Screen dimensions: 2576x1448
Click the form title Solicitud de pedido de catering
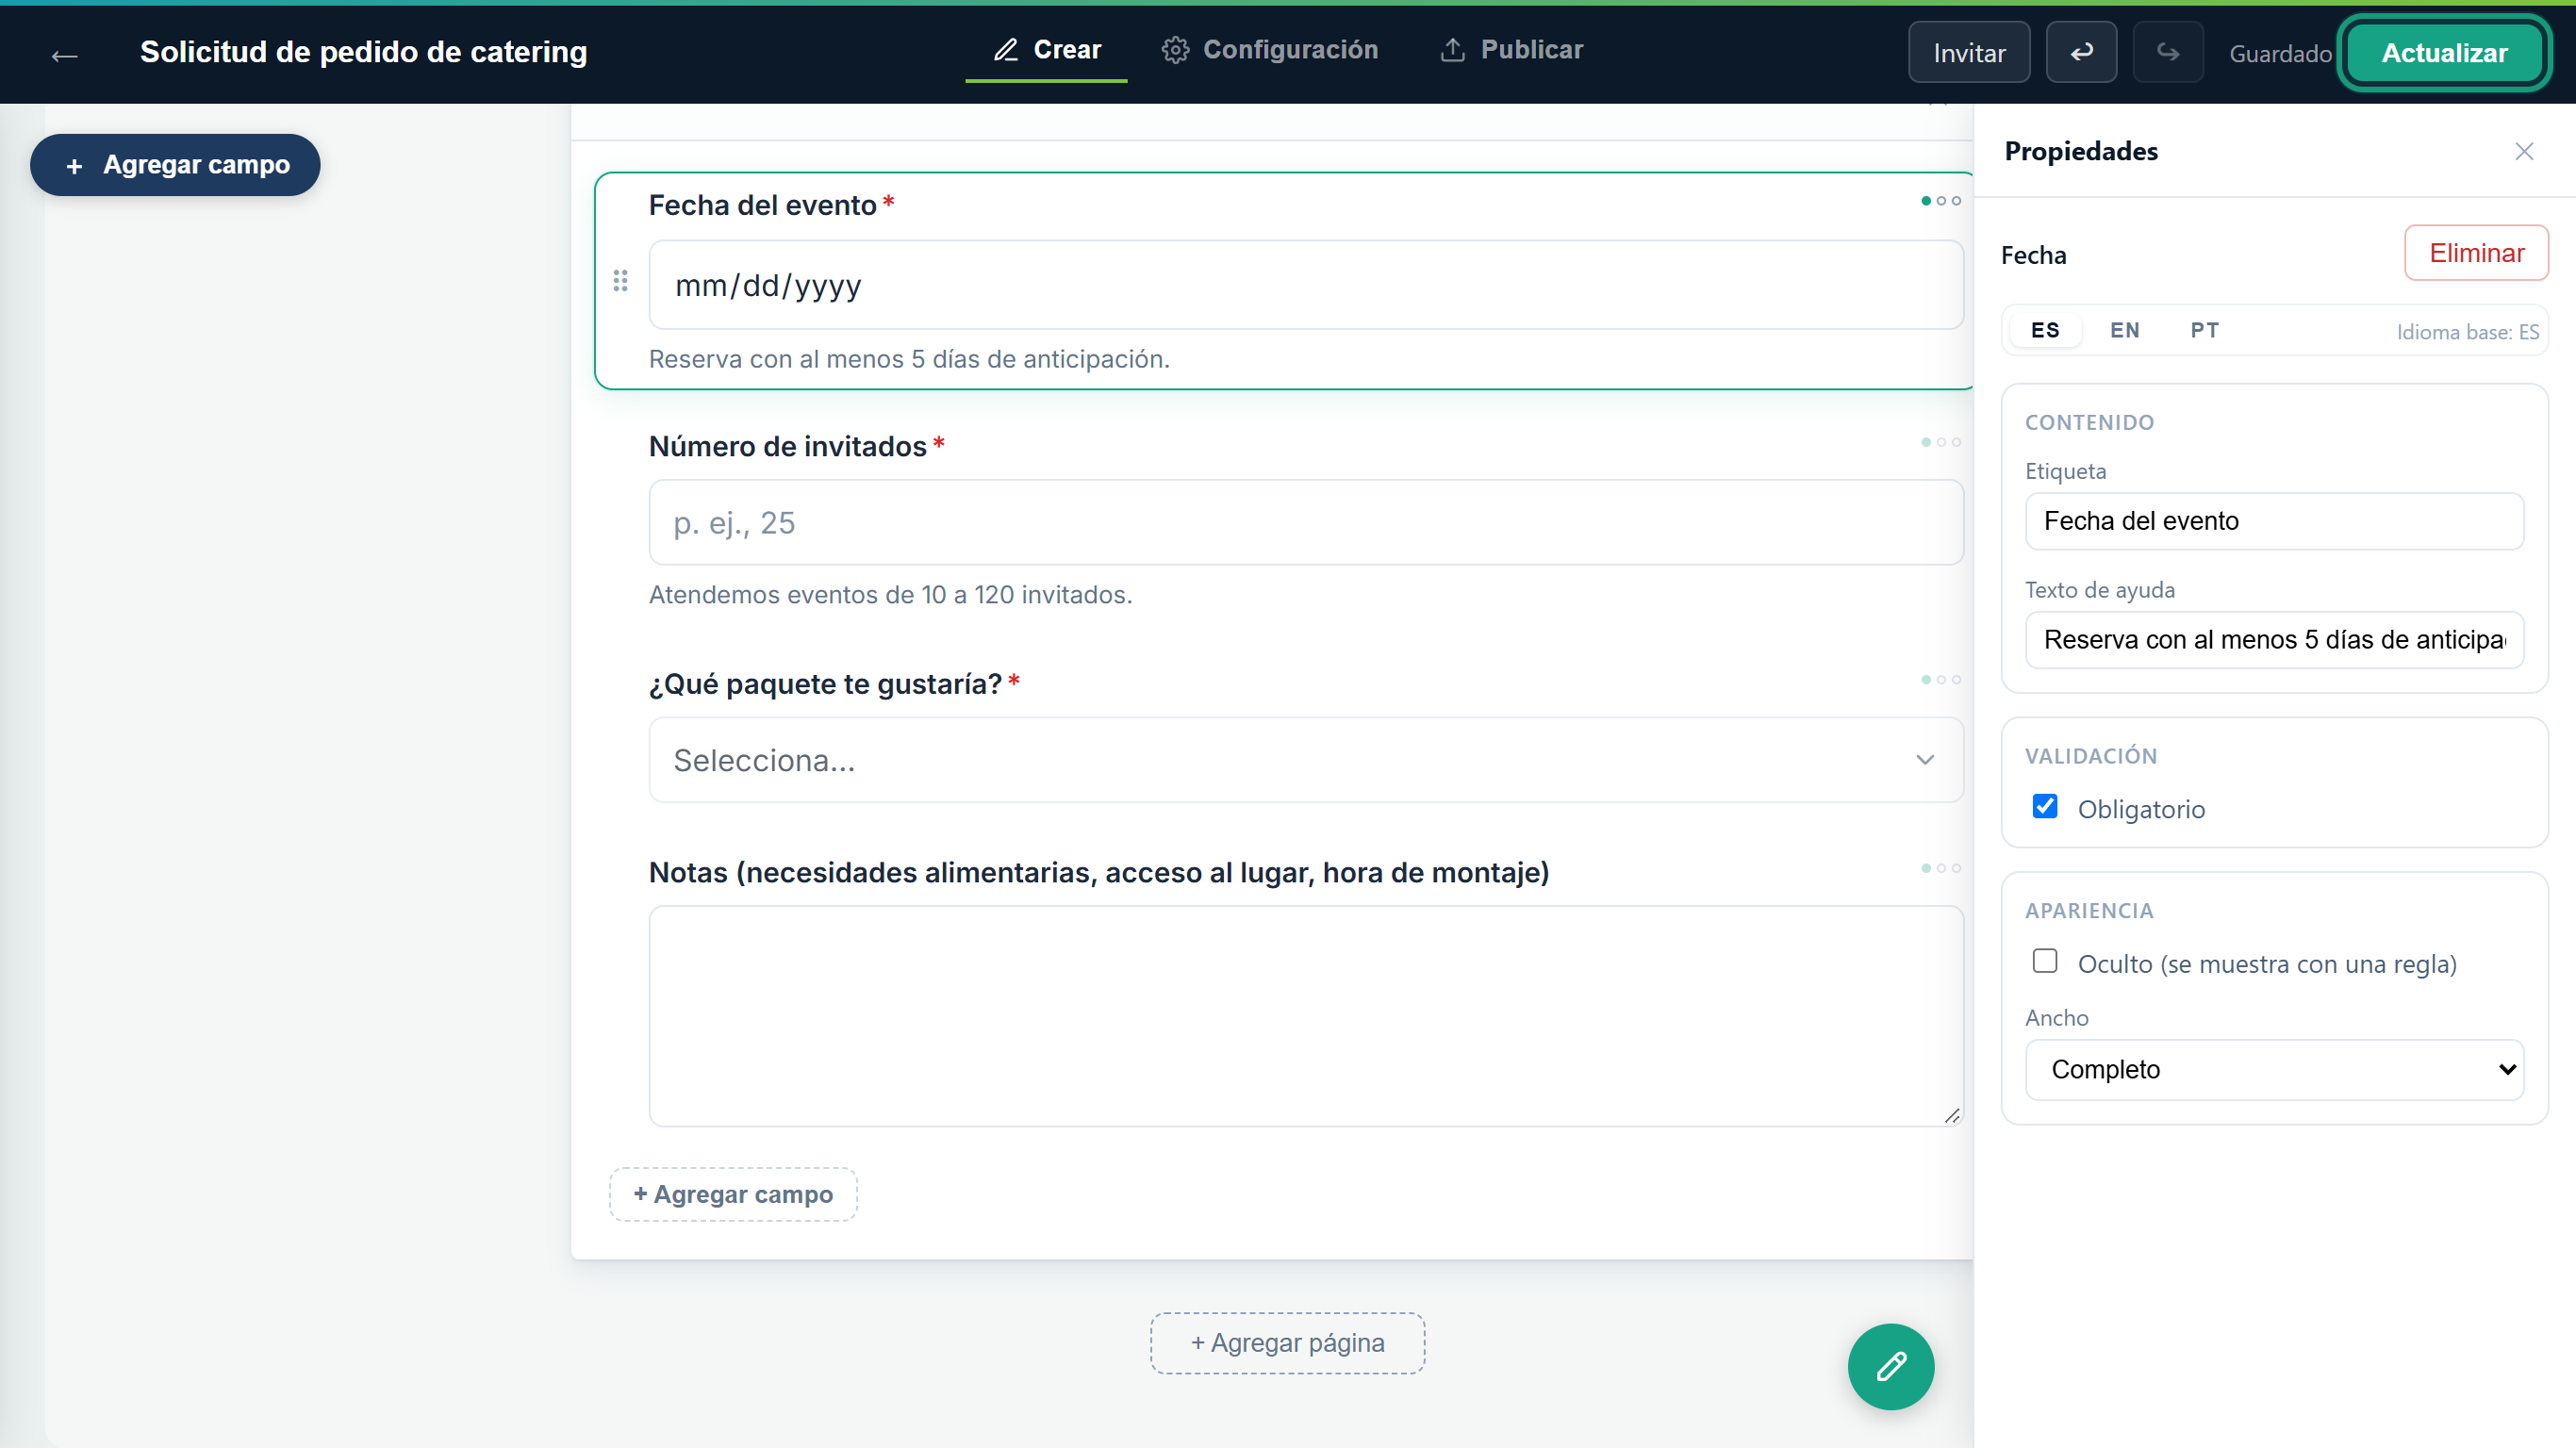pos(363,52)
